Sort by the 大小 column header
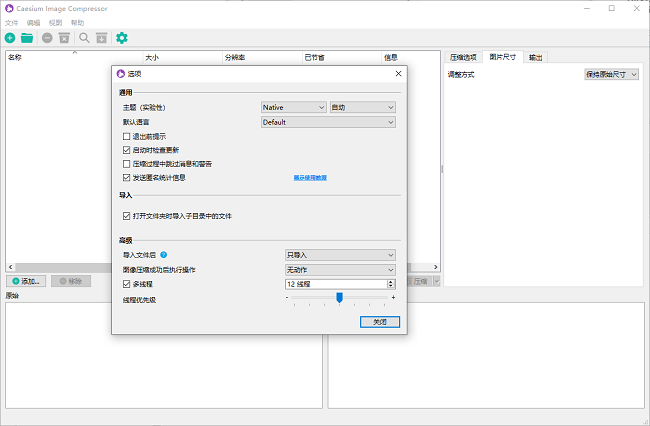This screenshot has width=650, height=426. pos(183,58)
